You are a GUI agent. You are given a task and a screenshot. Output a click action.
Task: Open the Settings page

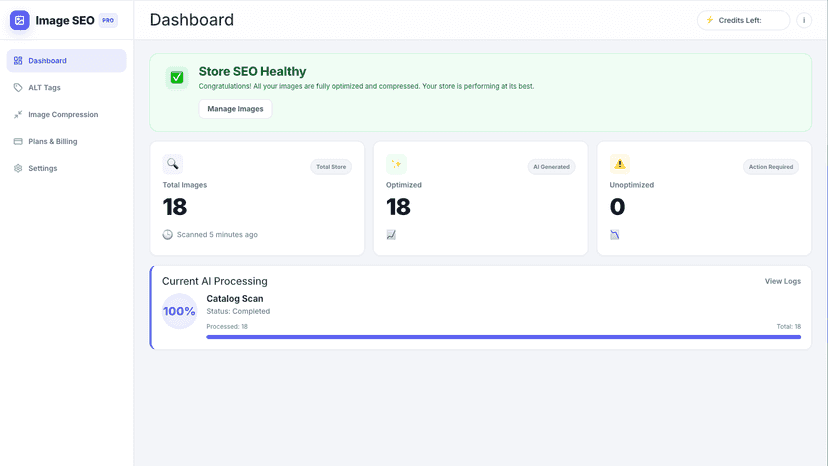[x=67, y=169]
